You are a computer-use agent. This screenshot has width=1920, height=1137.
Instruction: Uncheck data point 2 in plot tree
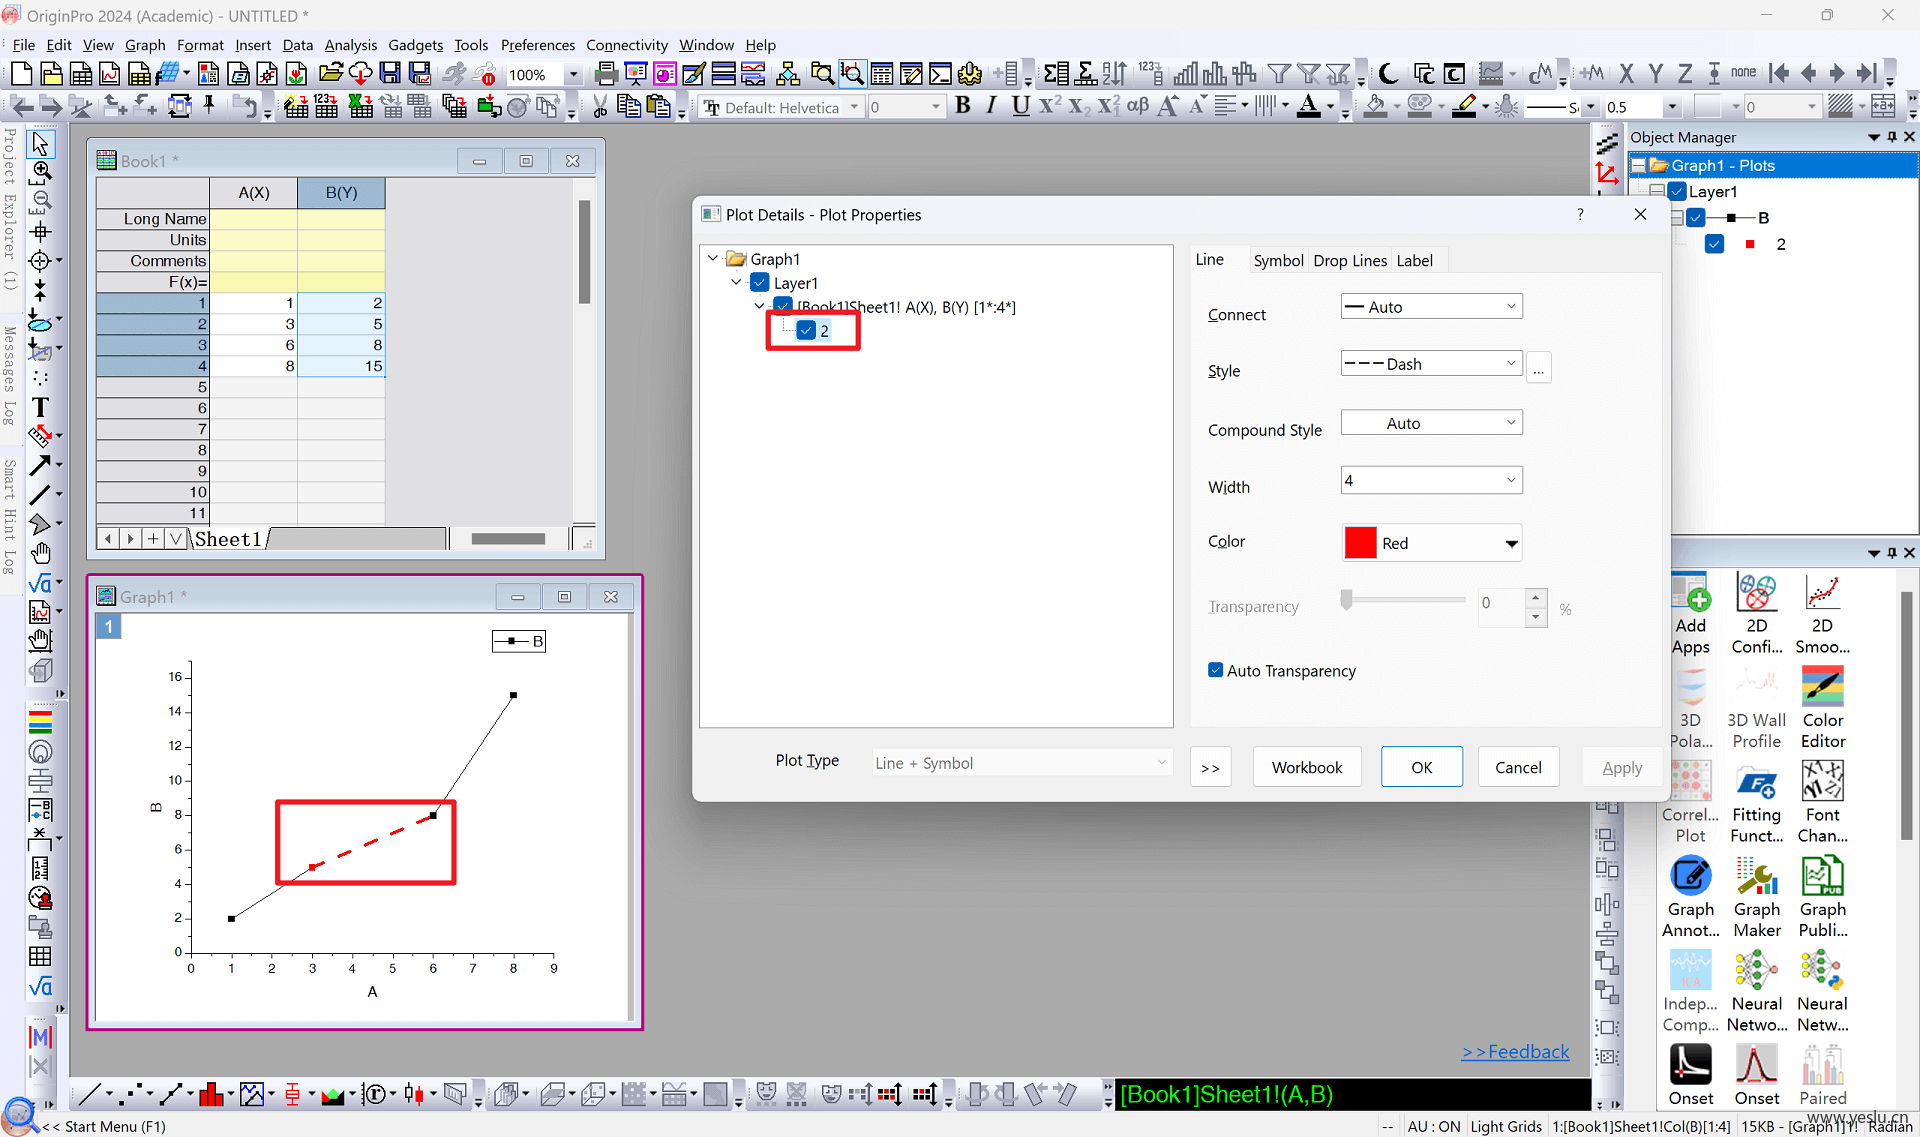[806, 331]
